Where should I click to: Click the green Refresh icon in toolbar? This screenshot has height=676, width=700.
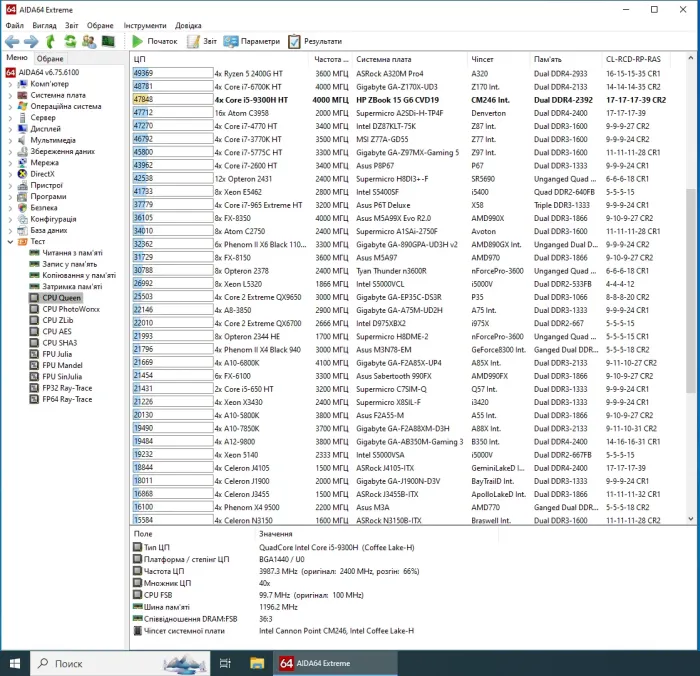click(69, 41)
